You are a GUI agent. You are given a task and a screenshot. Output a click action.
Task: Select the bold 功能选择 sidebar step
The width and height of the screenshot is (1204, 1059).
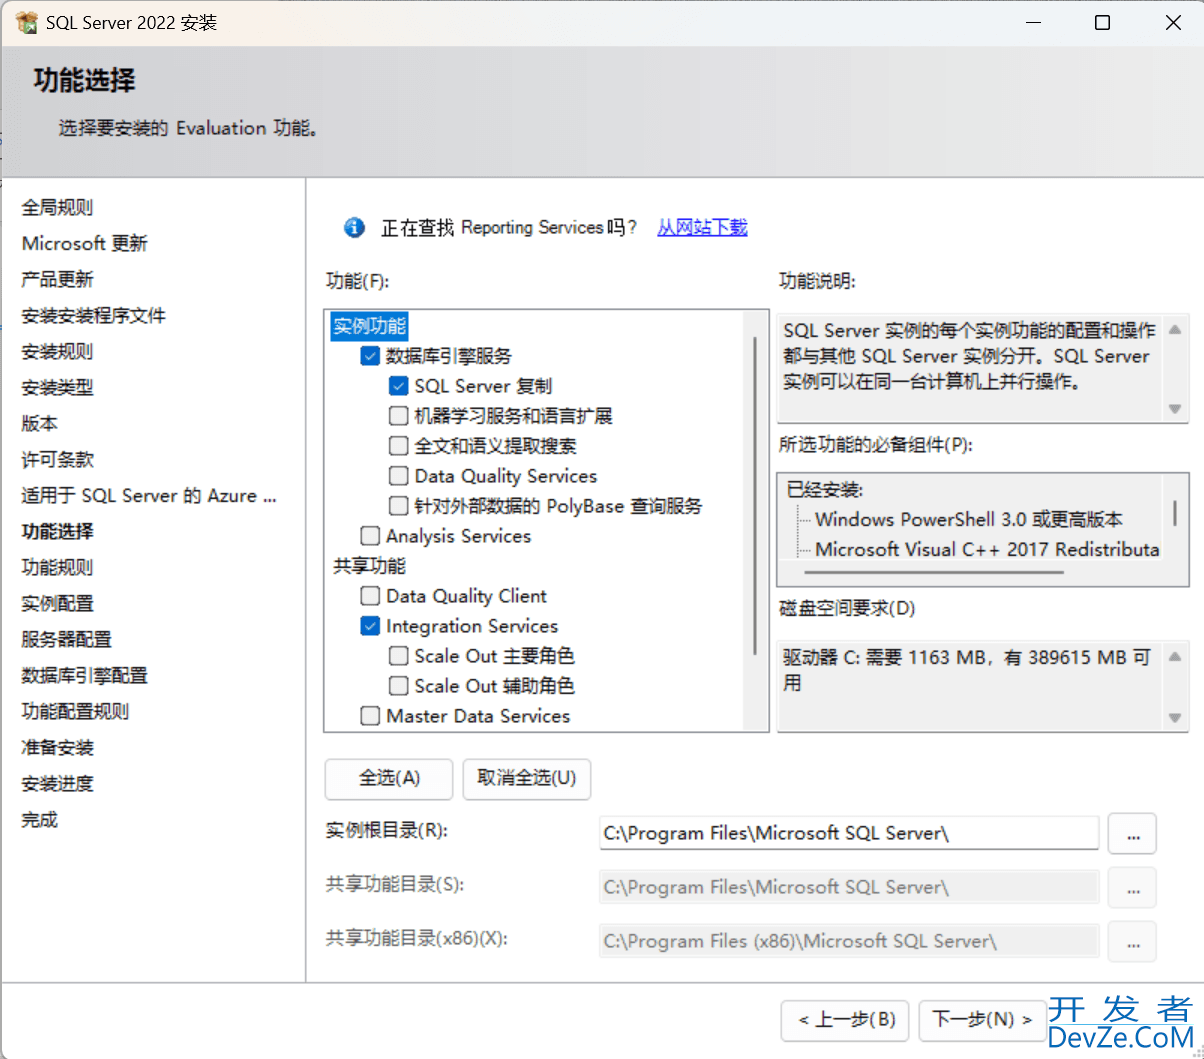[x=57, y=531]
